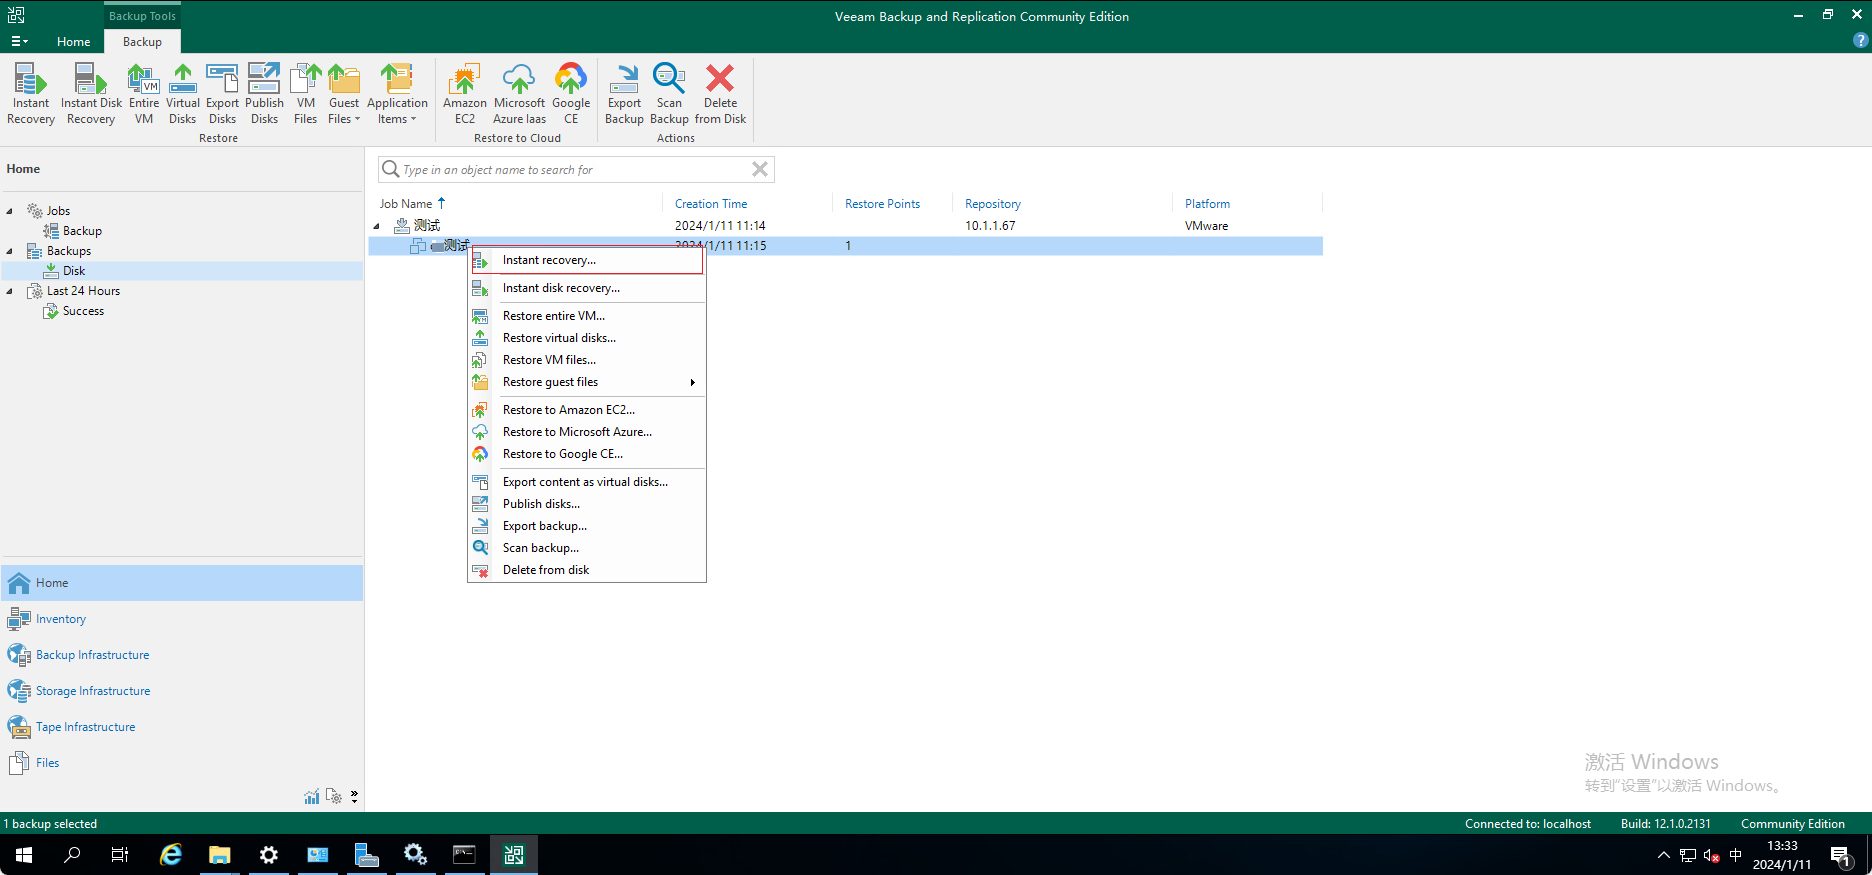Viewport: 1872px width, 875px height.
Task: Choose Scan backup... menu entry
Action: point(588,548)
